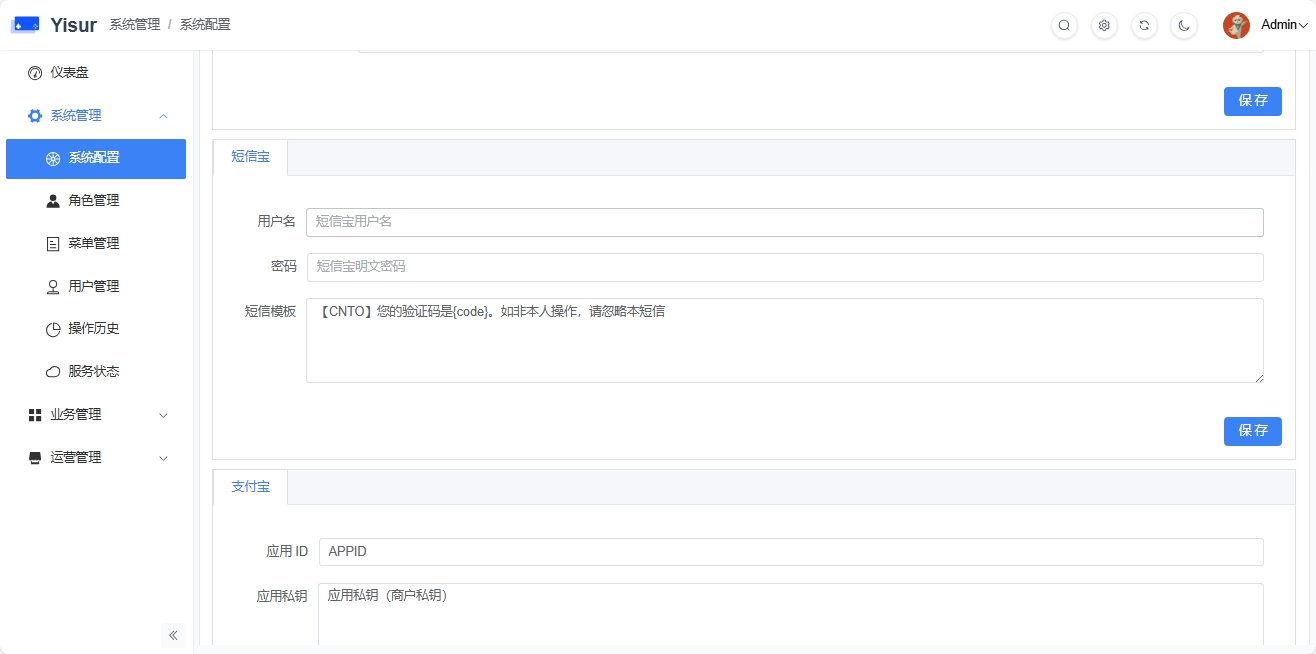Select the 短信宝 tab
Screen dimensions: 1316x654
(x=250, y=157)
